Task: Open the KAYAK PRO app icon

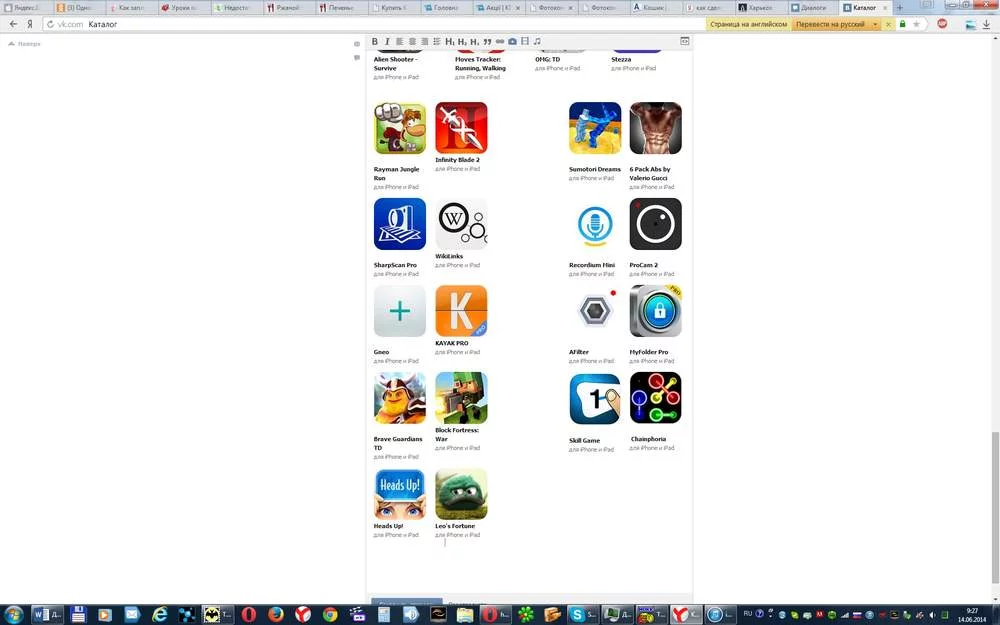Action: pyautogui.click(x=461, y=311)
